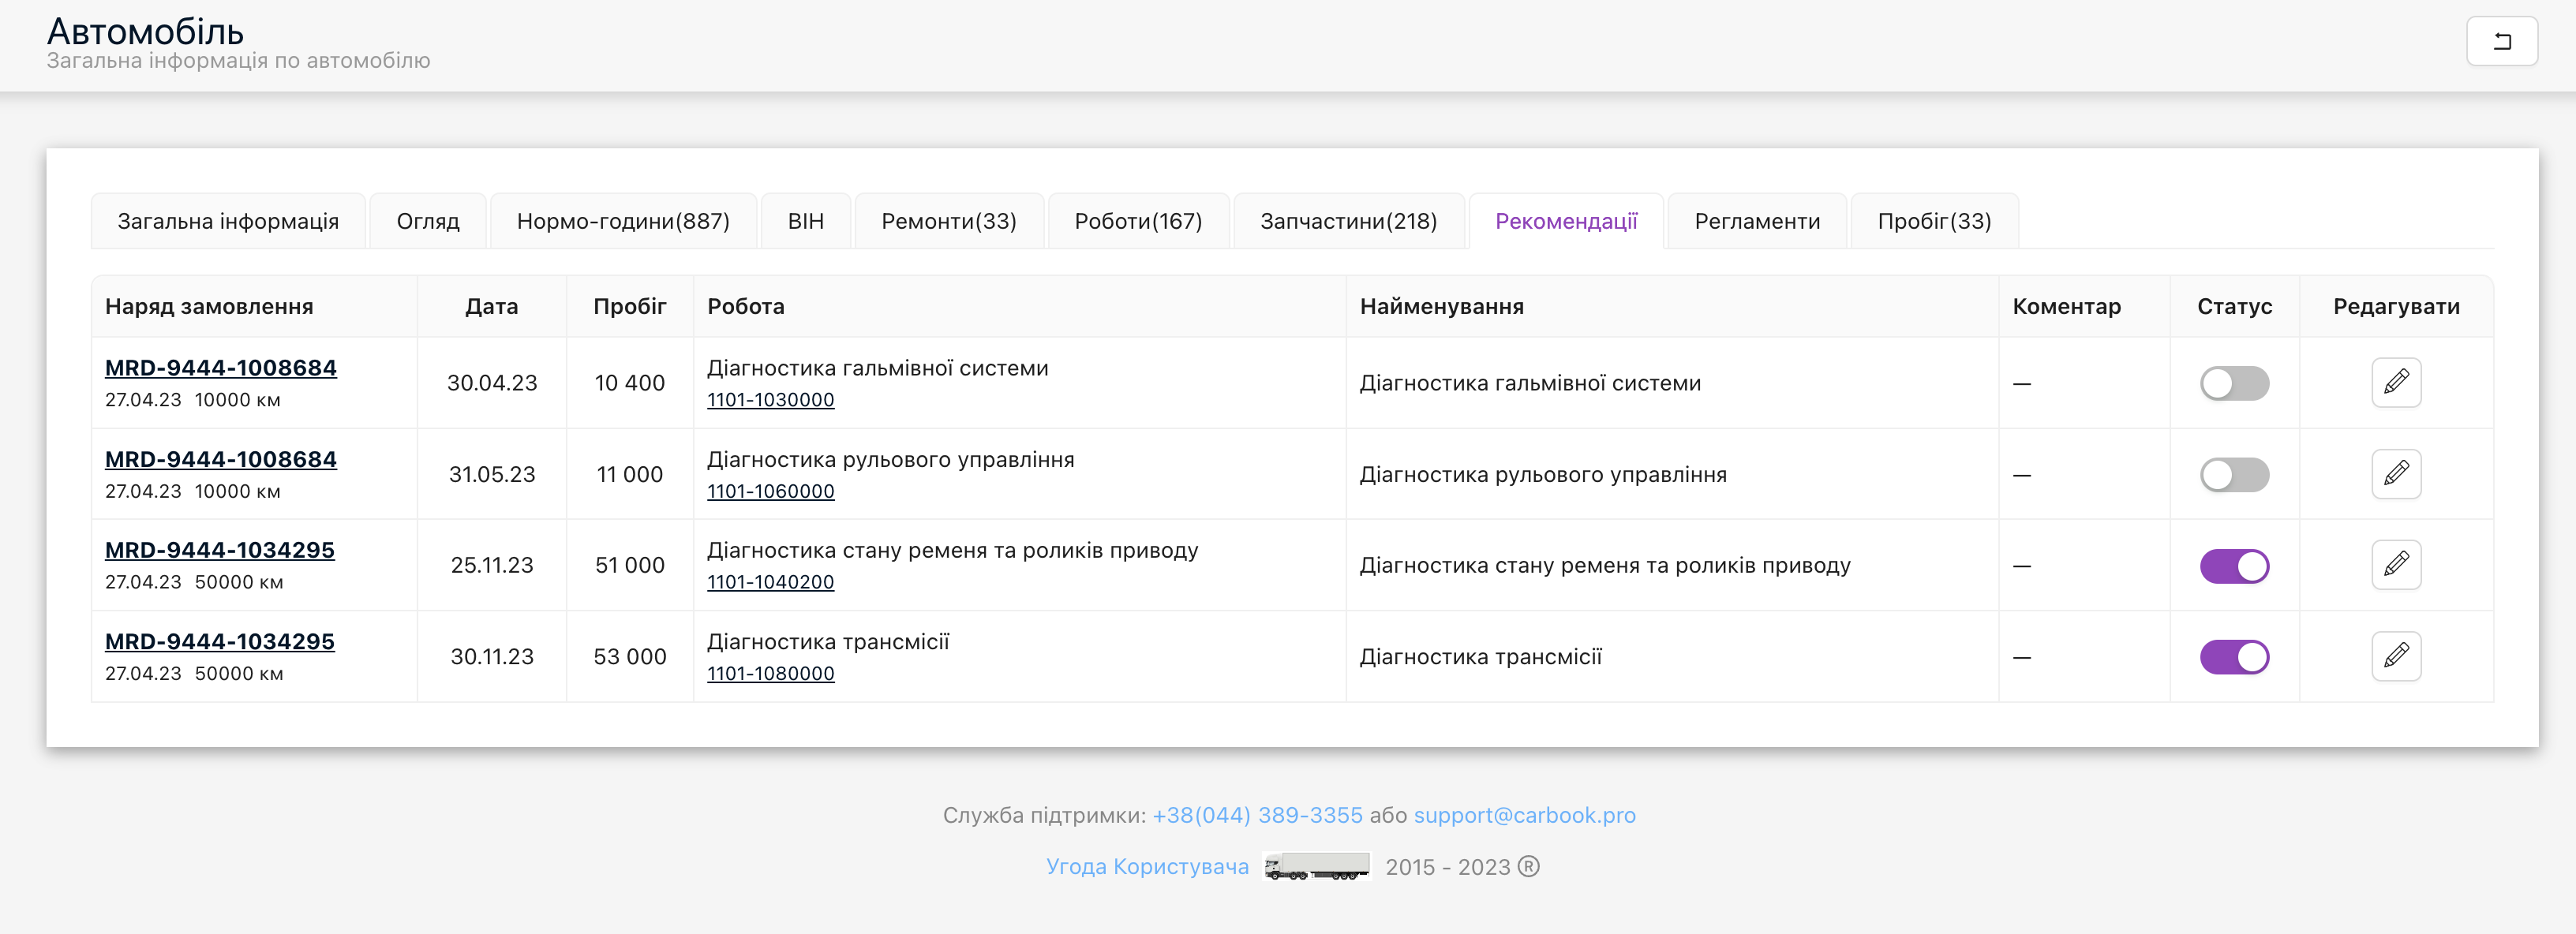Email support@carbook.pro

click(x=1524, y=815)
